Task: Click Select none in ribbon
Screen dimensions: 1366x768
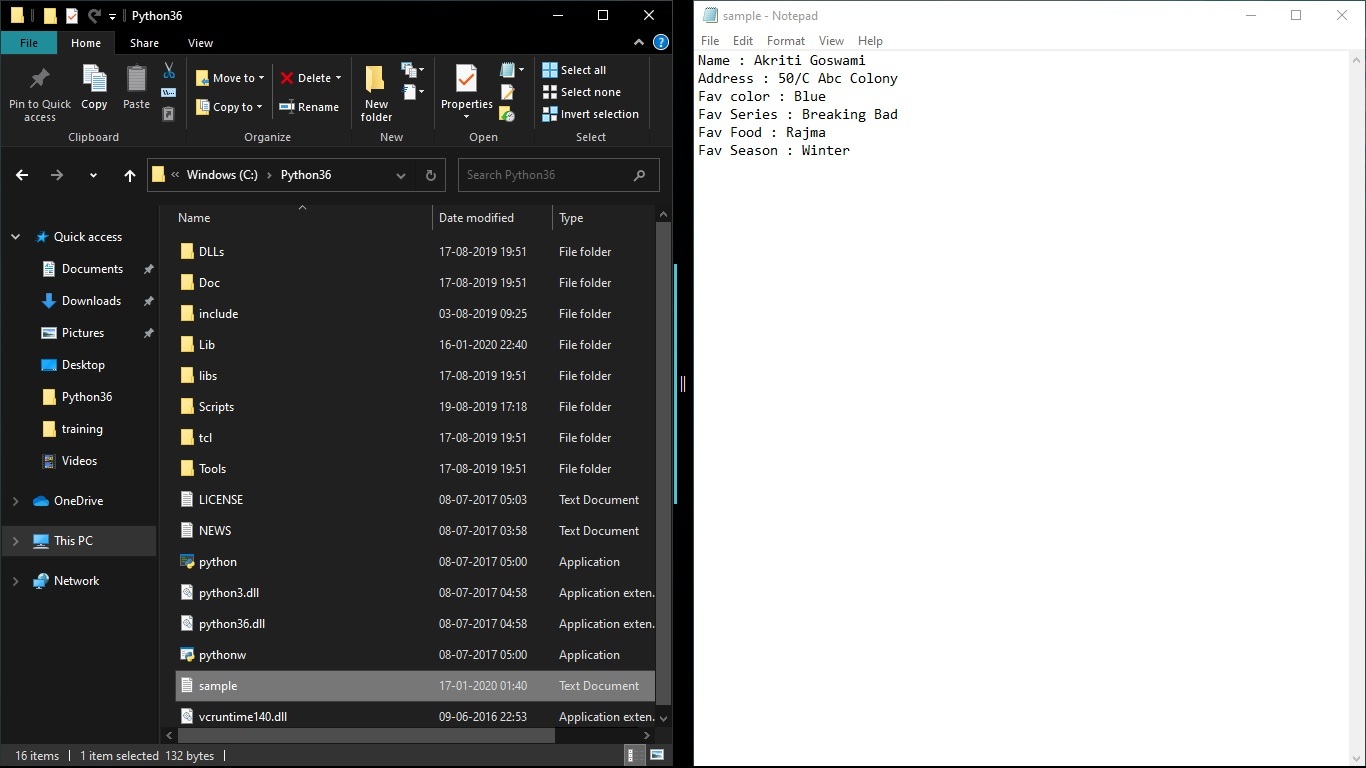Action: tap(582, 92)
